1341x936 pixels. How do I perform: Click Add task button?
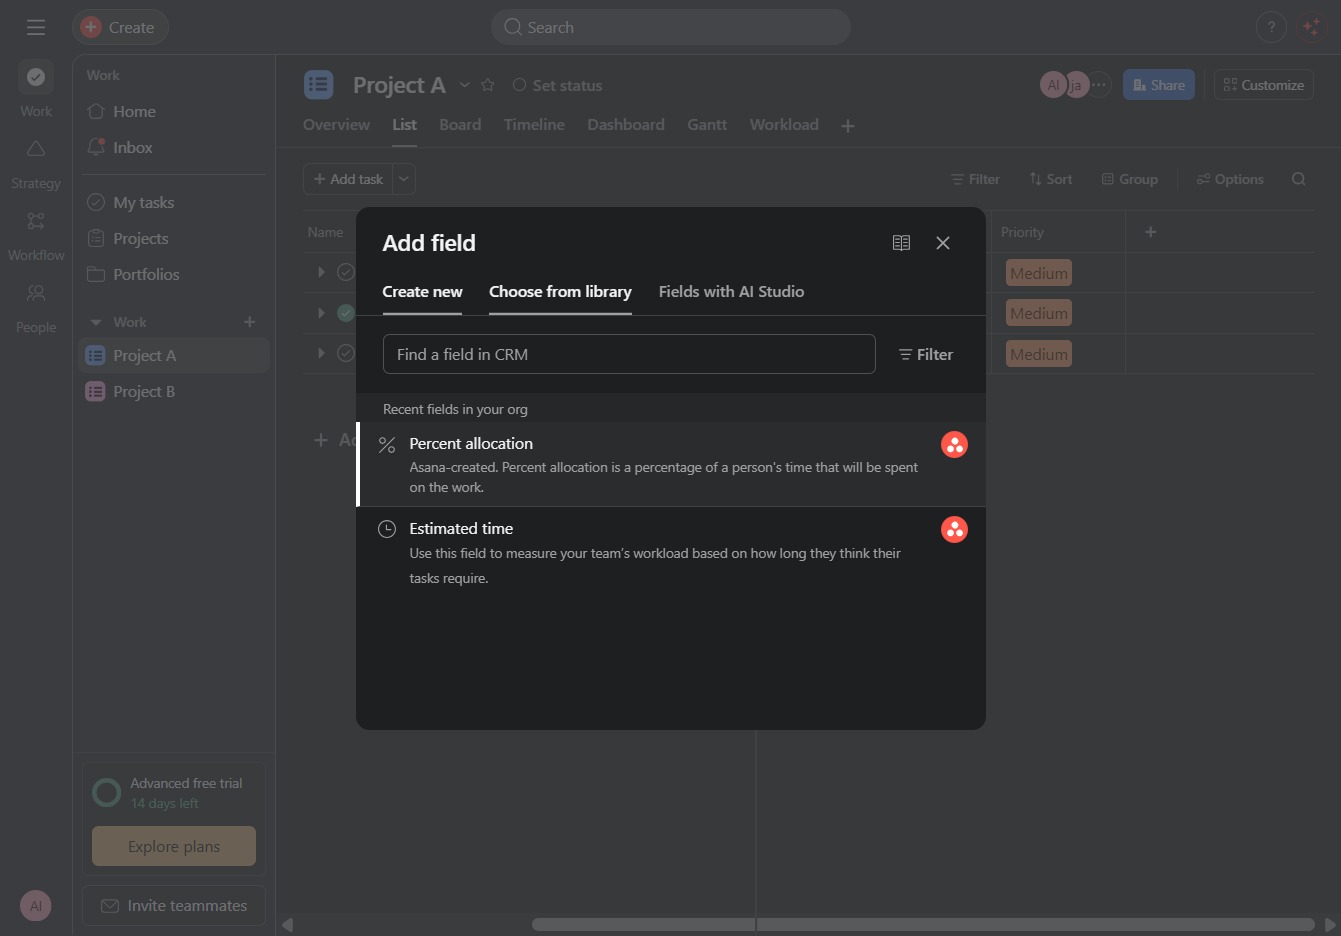(x=348, y=179)
